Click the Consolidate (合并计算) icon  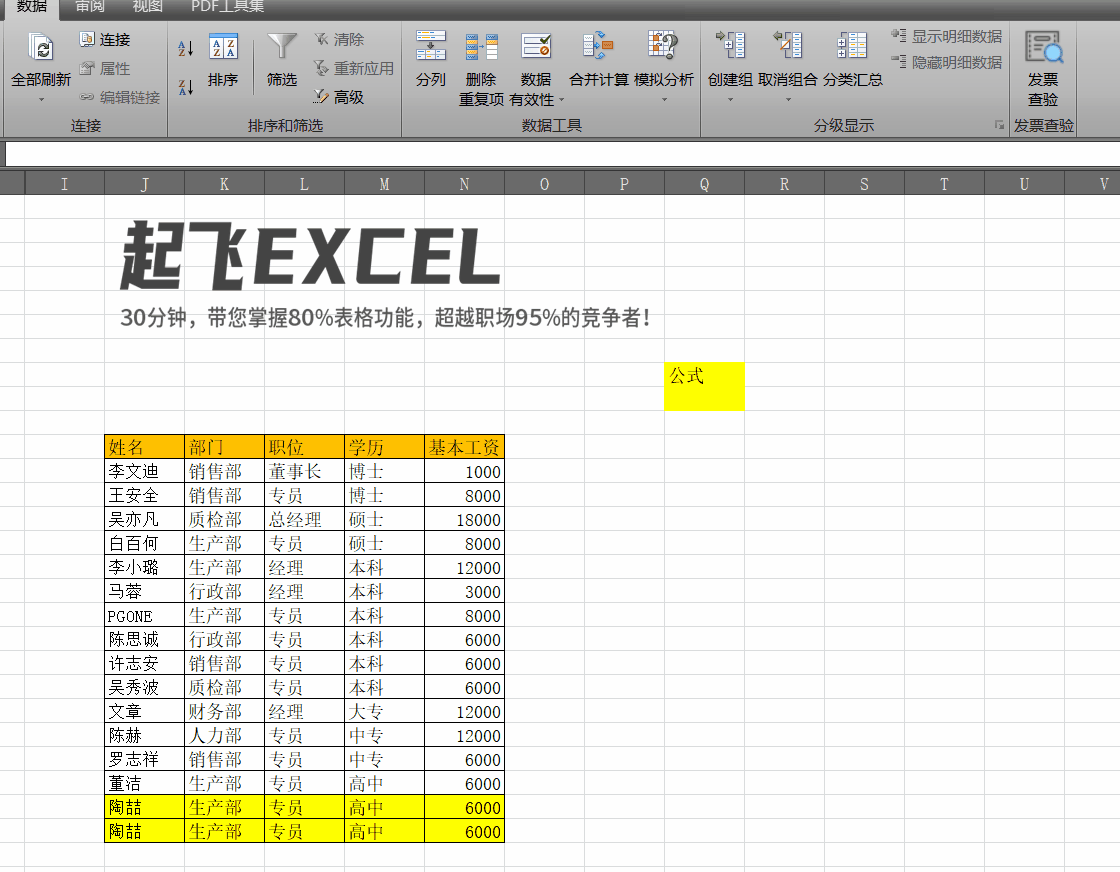[x=598, y=46]
